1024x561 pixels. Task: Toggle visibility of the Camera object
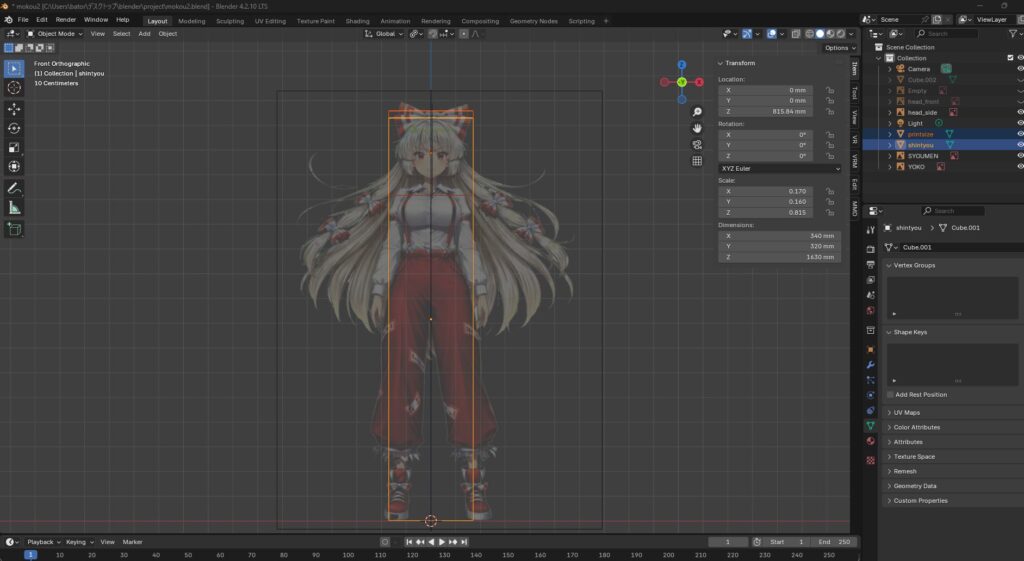[1021, 68]
